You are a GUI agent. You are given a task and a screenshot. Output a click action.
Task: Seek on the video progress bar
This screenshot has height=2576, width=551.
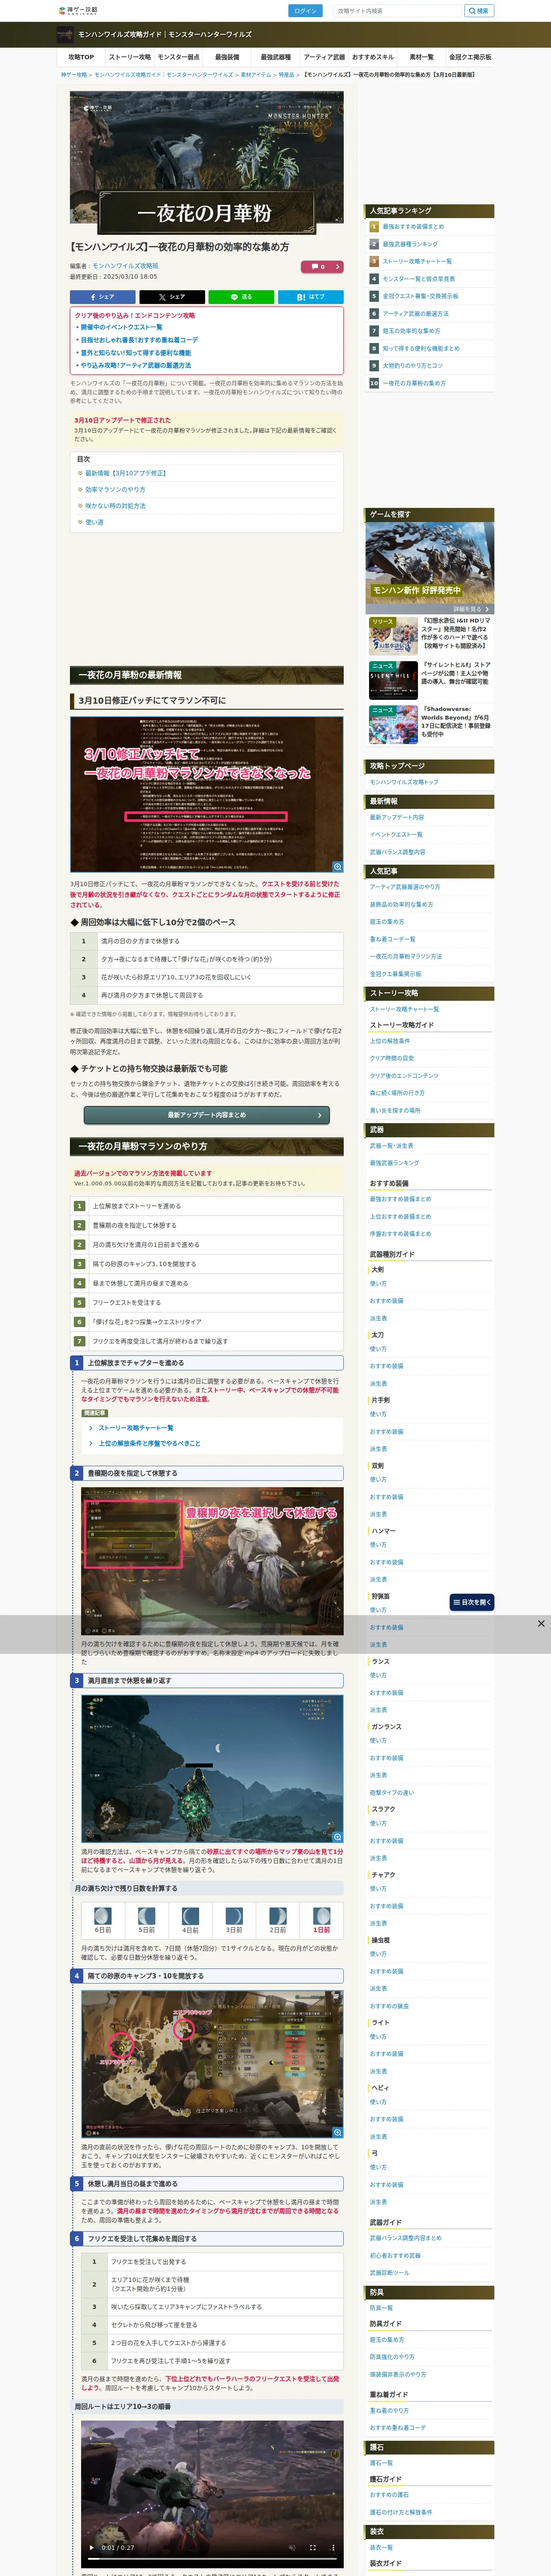211,2558
